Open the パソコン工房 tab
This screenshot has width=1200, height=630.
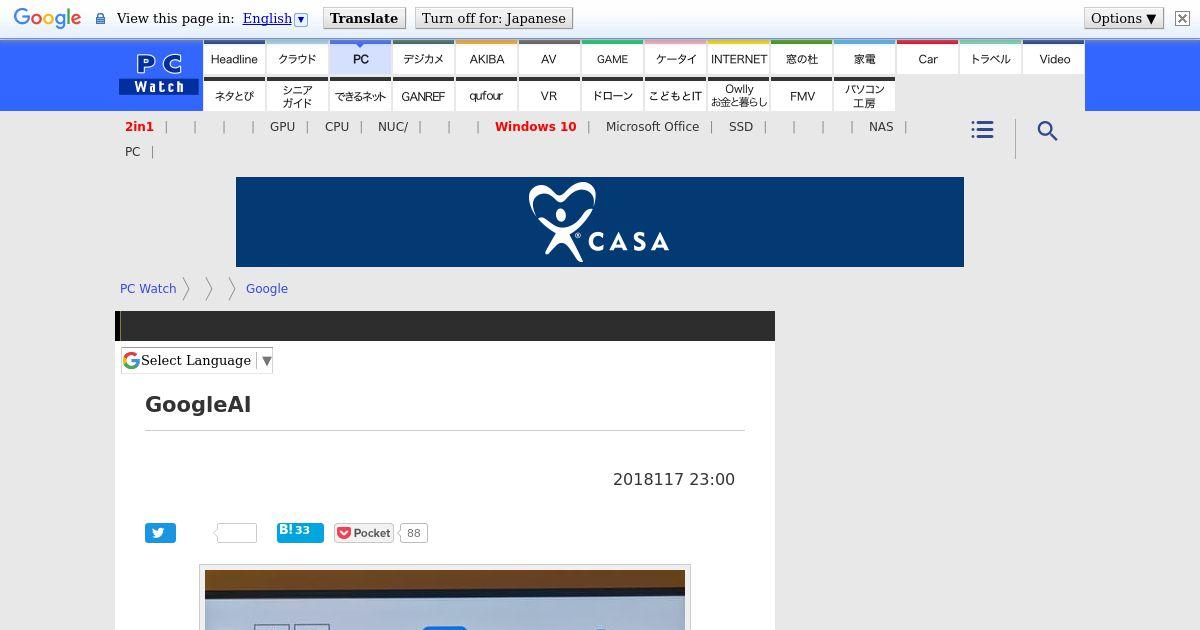865,95
